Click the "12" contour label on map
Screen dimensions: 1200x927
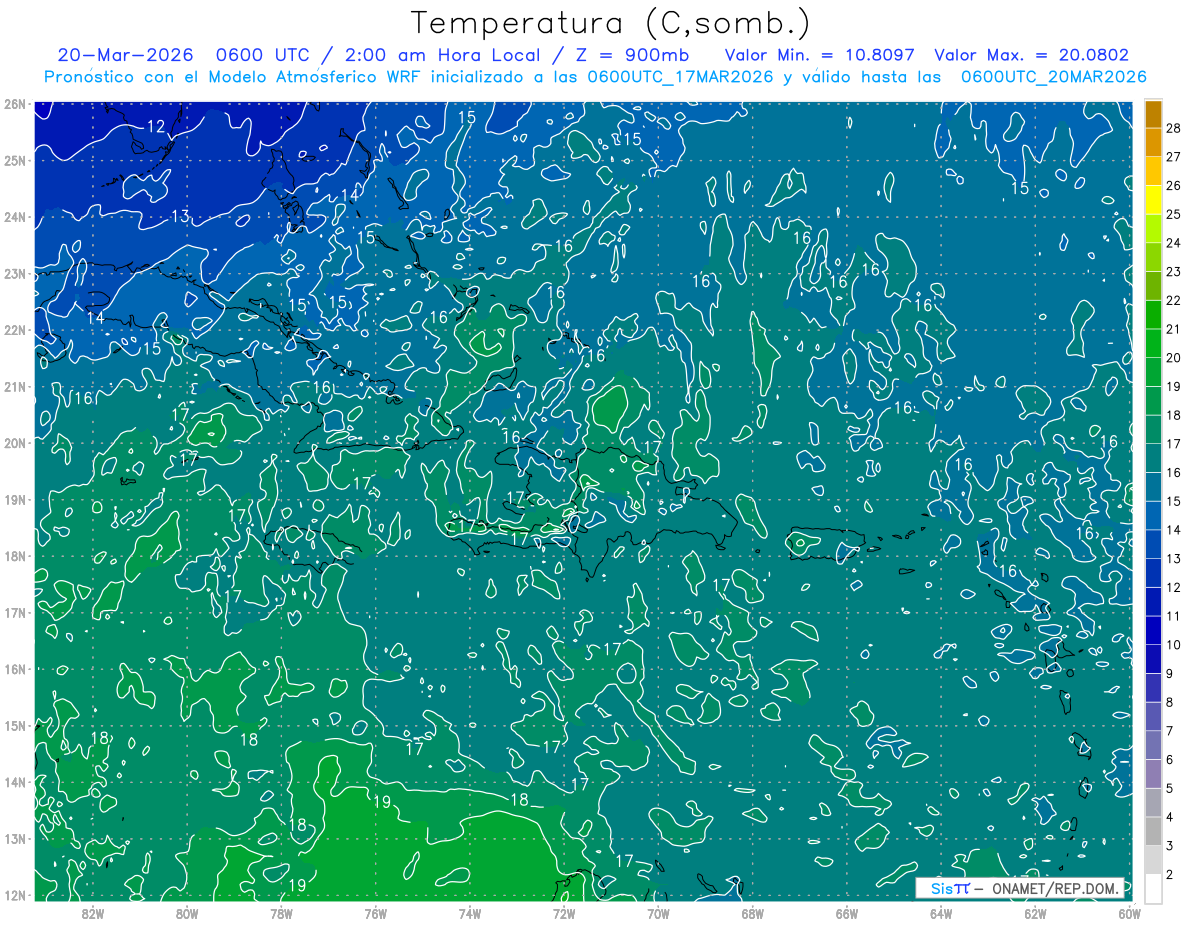pyautogui.click(x=156, y=126)
